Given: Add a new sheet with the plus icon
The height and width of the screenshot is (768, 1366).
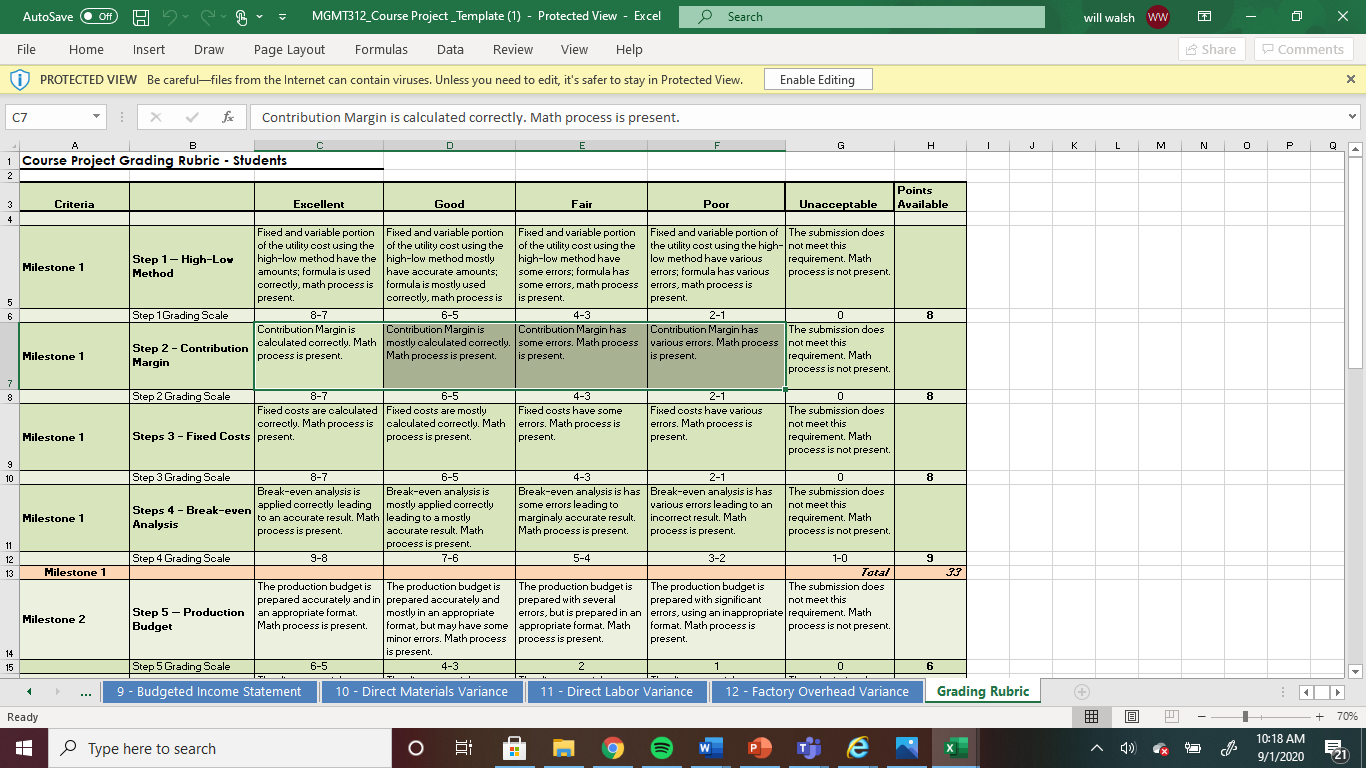Looking at the screenshot, I should [1082, 691].
